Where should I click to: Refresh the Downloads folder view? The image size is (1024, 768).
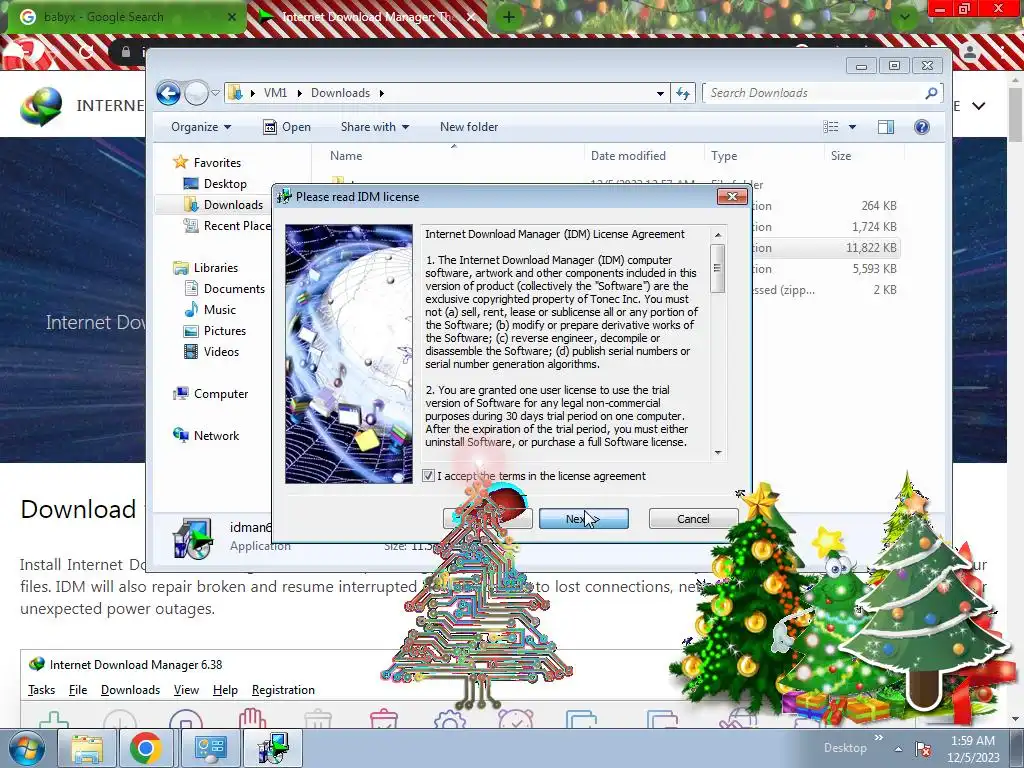click(683, 93)
